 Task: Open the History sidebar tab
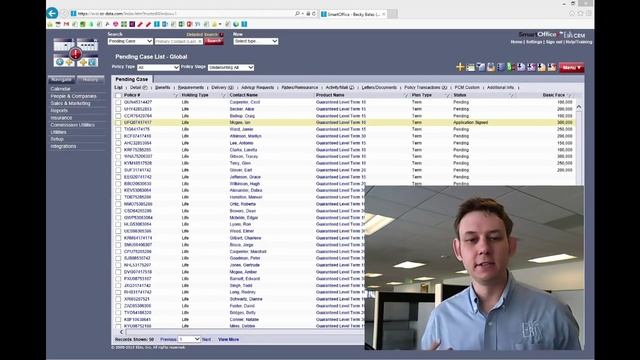pos(90,80)
